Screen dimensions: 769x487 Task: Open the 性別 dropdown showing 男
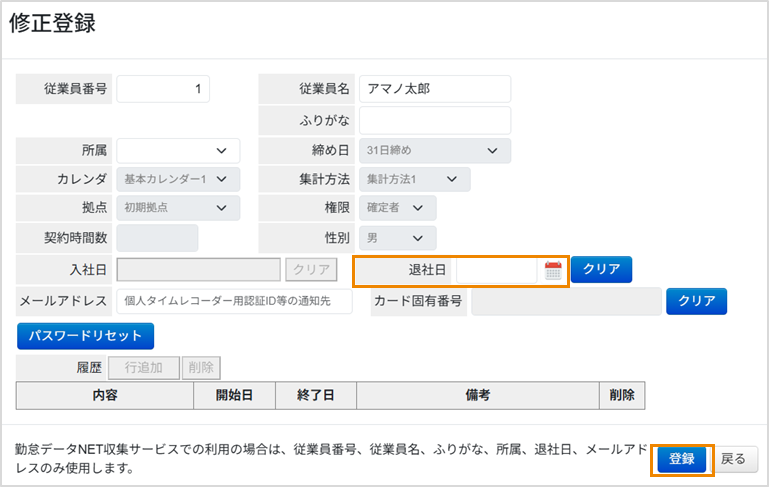point(397,238)
